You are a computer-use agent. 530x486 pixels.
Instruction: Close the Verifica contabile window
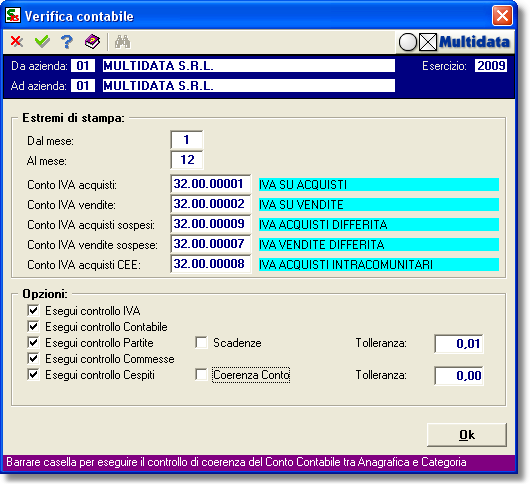pyautogui.click(x=502, y=16)
